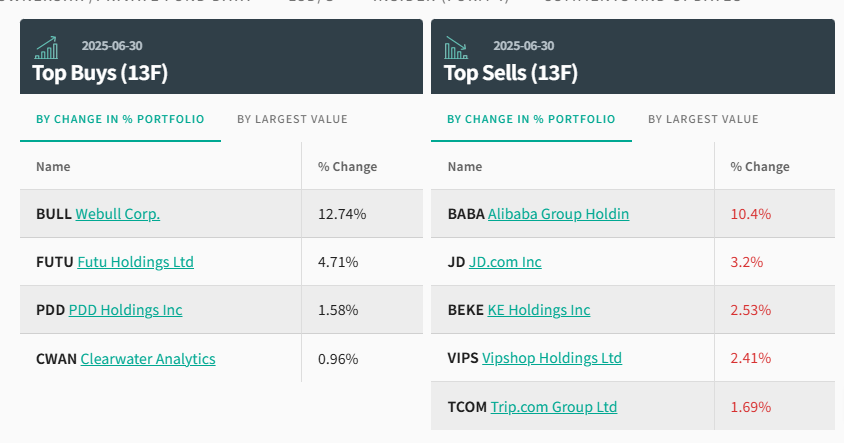Open the Trip.com Group Ltd link

554,406
